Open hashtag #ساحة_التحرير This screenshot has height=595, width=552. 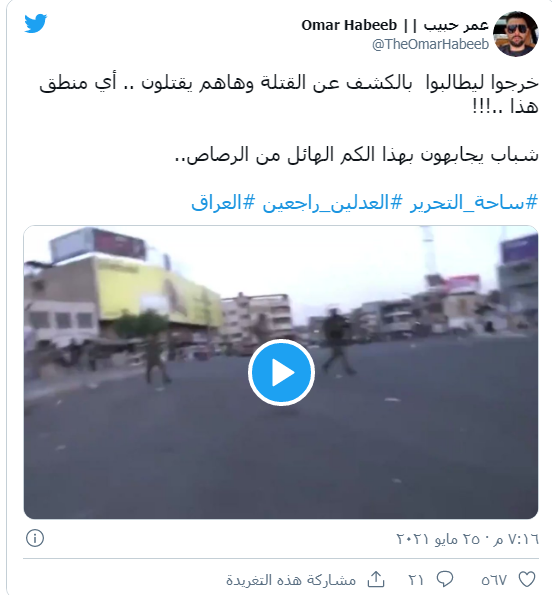tap(474, 202)
